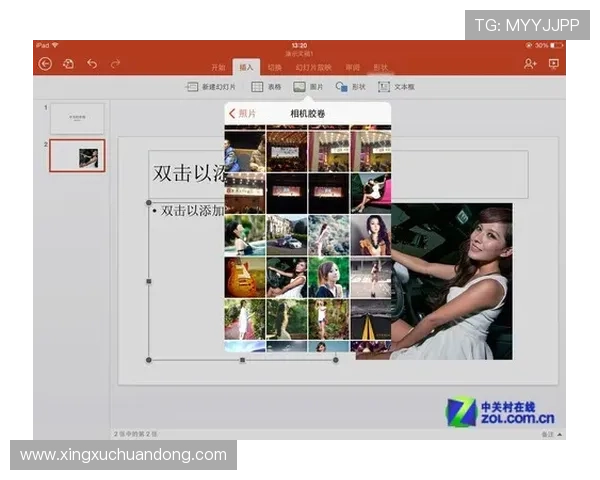
Task: Select the 插入 tab
Action: tap(246, 67)
